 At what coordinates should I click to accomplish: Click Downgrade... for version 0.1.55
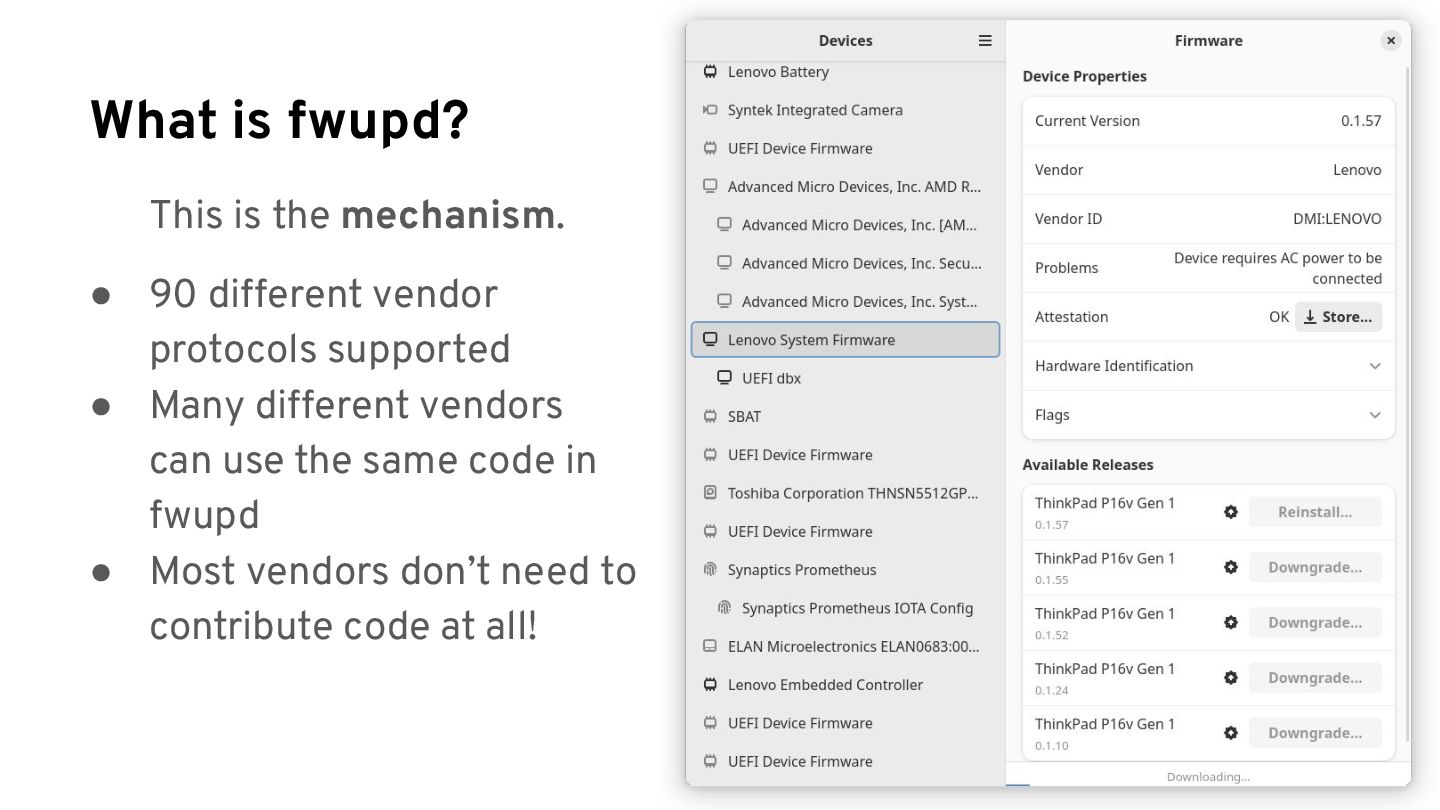point(1315,567)
